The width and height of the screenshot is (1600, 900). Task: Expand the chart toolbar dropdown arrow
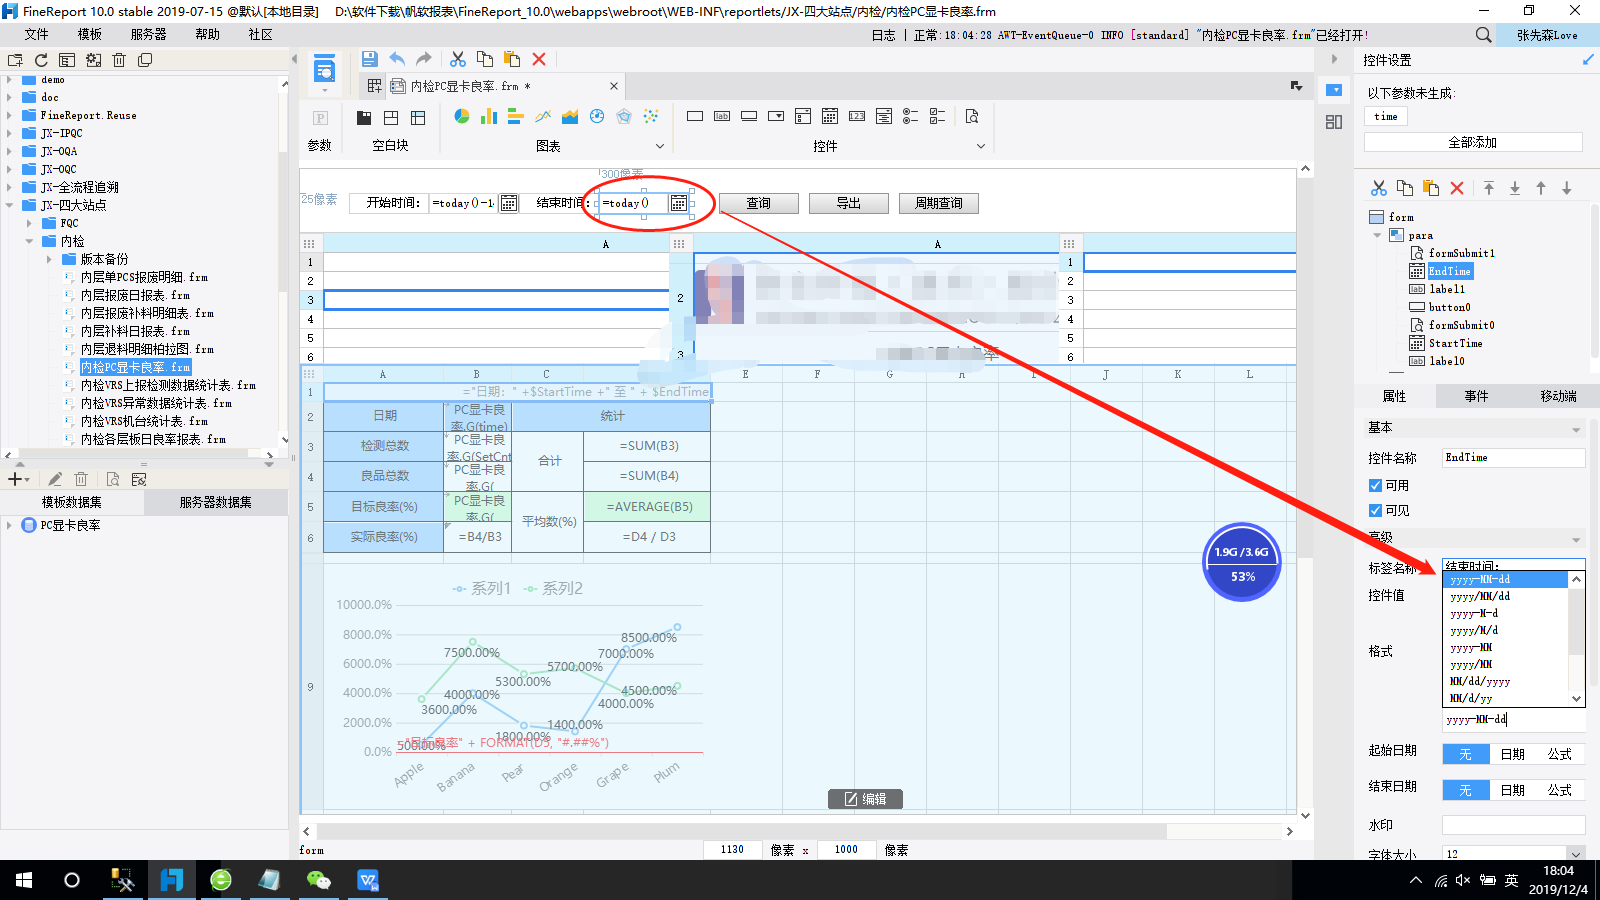point(659,146)
